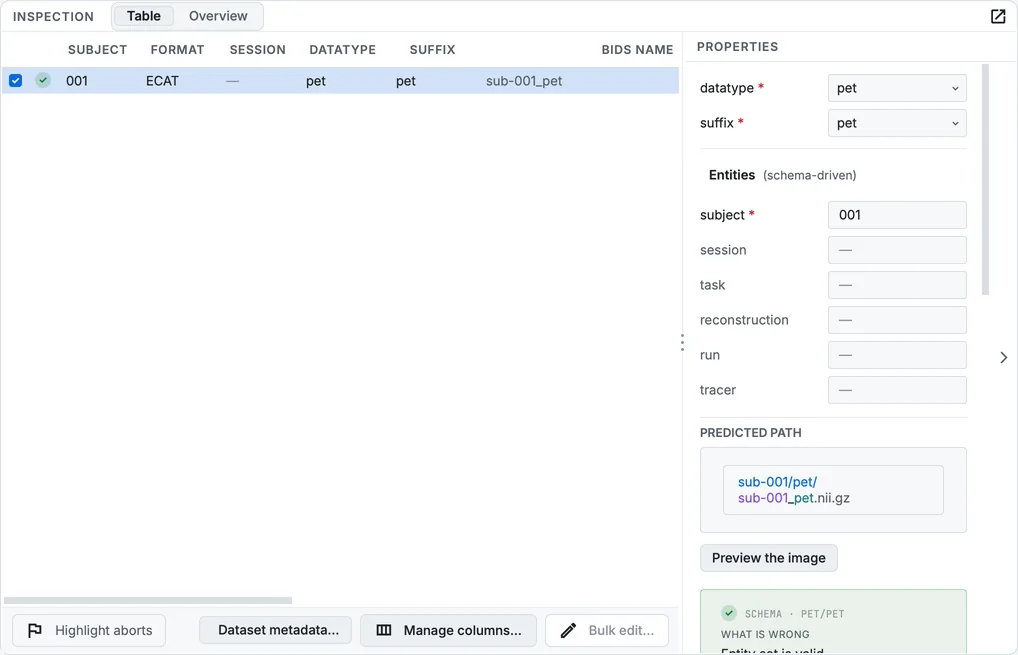1018x655 pixels.
Task: Click the green valid status icon for subject 001
Action: [x=43, y=80]
